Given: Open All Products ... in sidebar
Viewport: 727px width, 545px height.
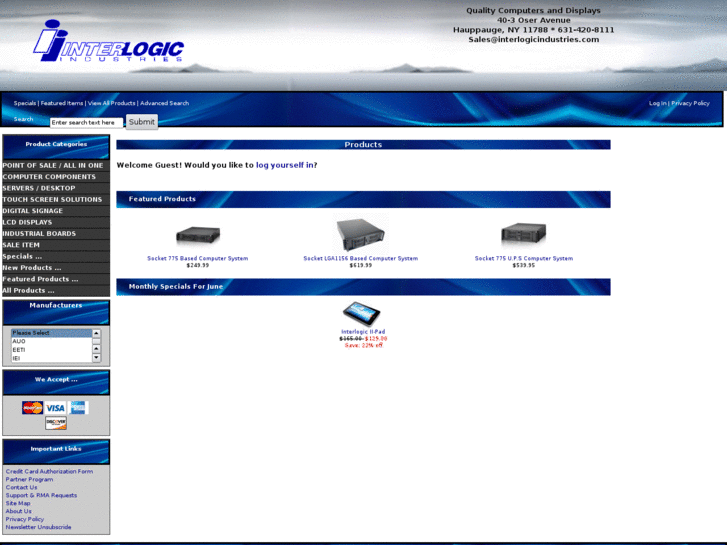Looking at the screenshot, I should [x=56, y=290].
